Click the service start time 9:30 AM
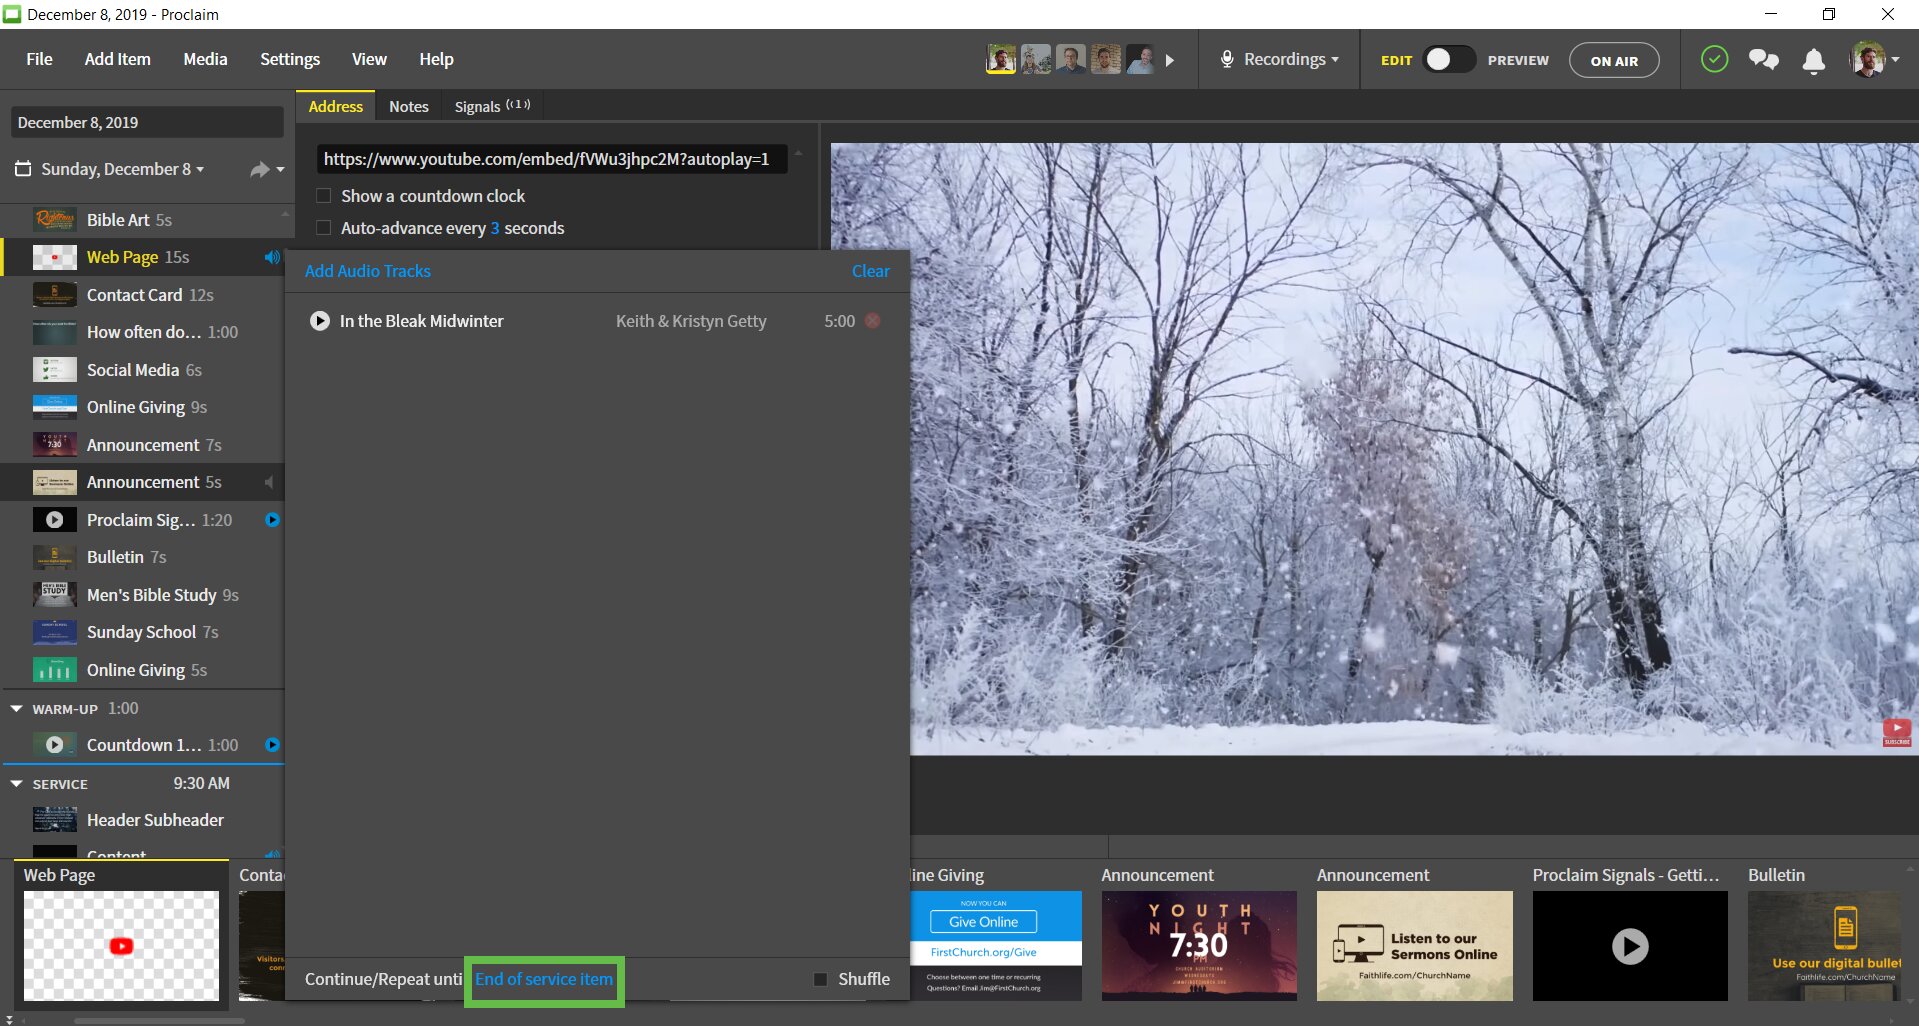This screenshot has height=1026, width=1919. [x=201, y=783]
